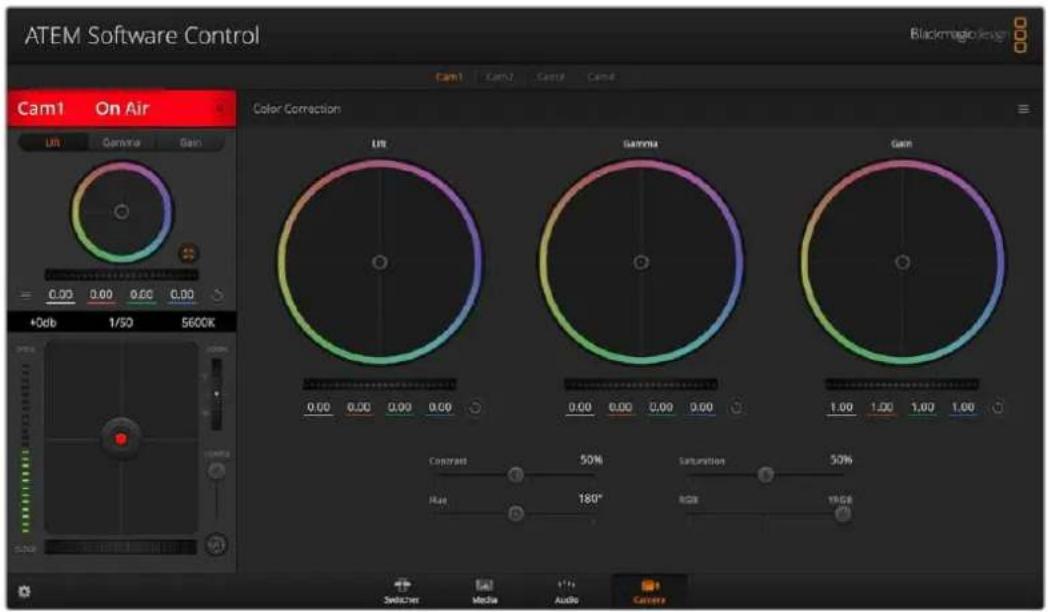Click the focus wheel strip at Cam1 bottom
This screenshot has height=612, width=1048.
click(x=121, y=547)
